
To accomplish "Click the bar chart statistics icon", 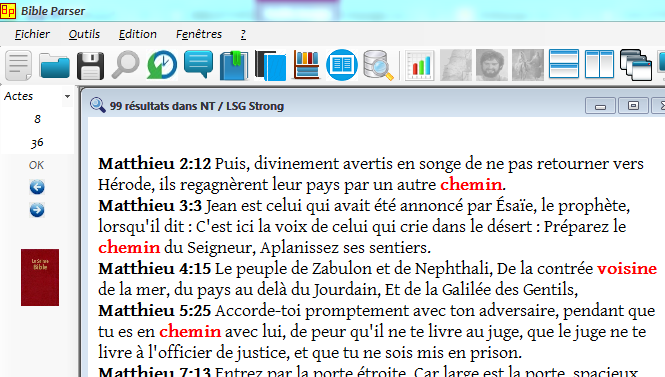I will [419, 65].
